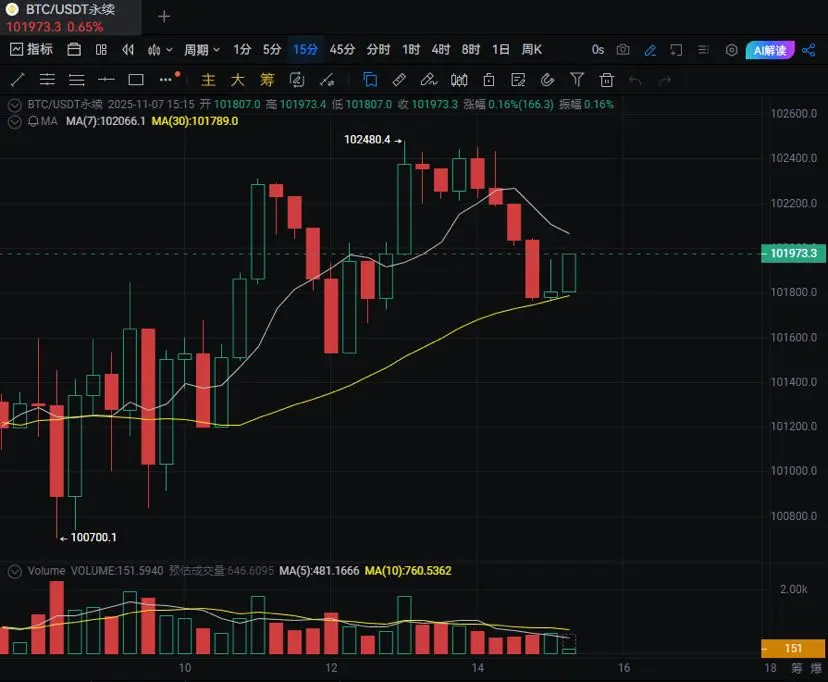Click the add-window icon beside pencil
The height and width of the screenshot is (682, 828).
676,50
